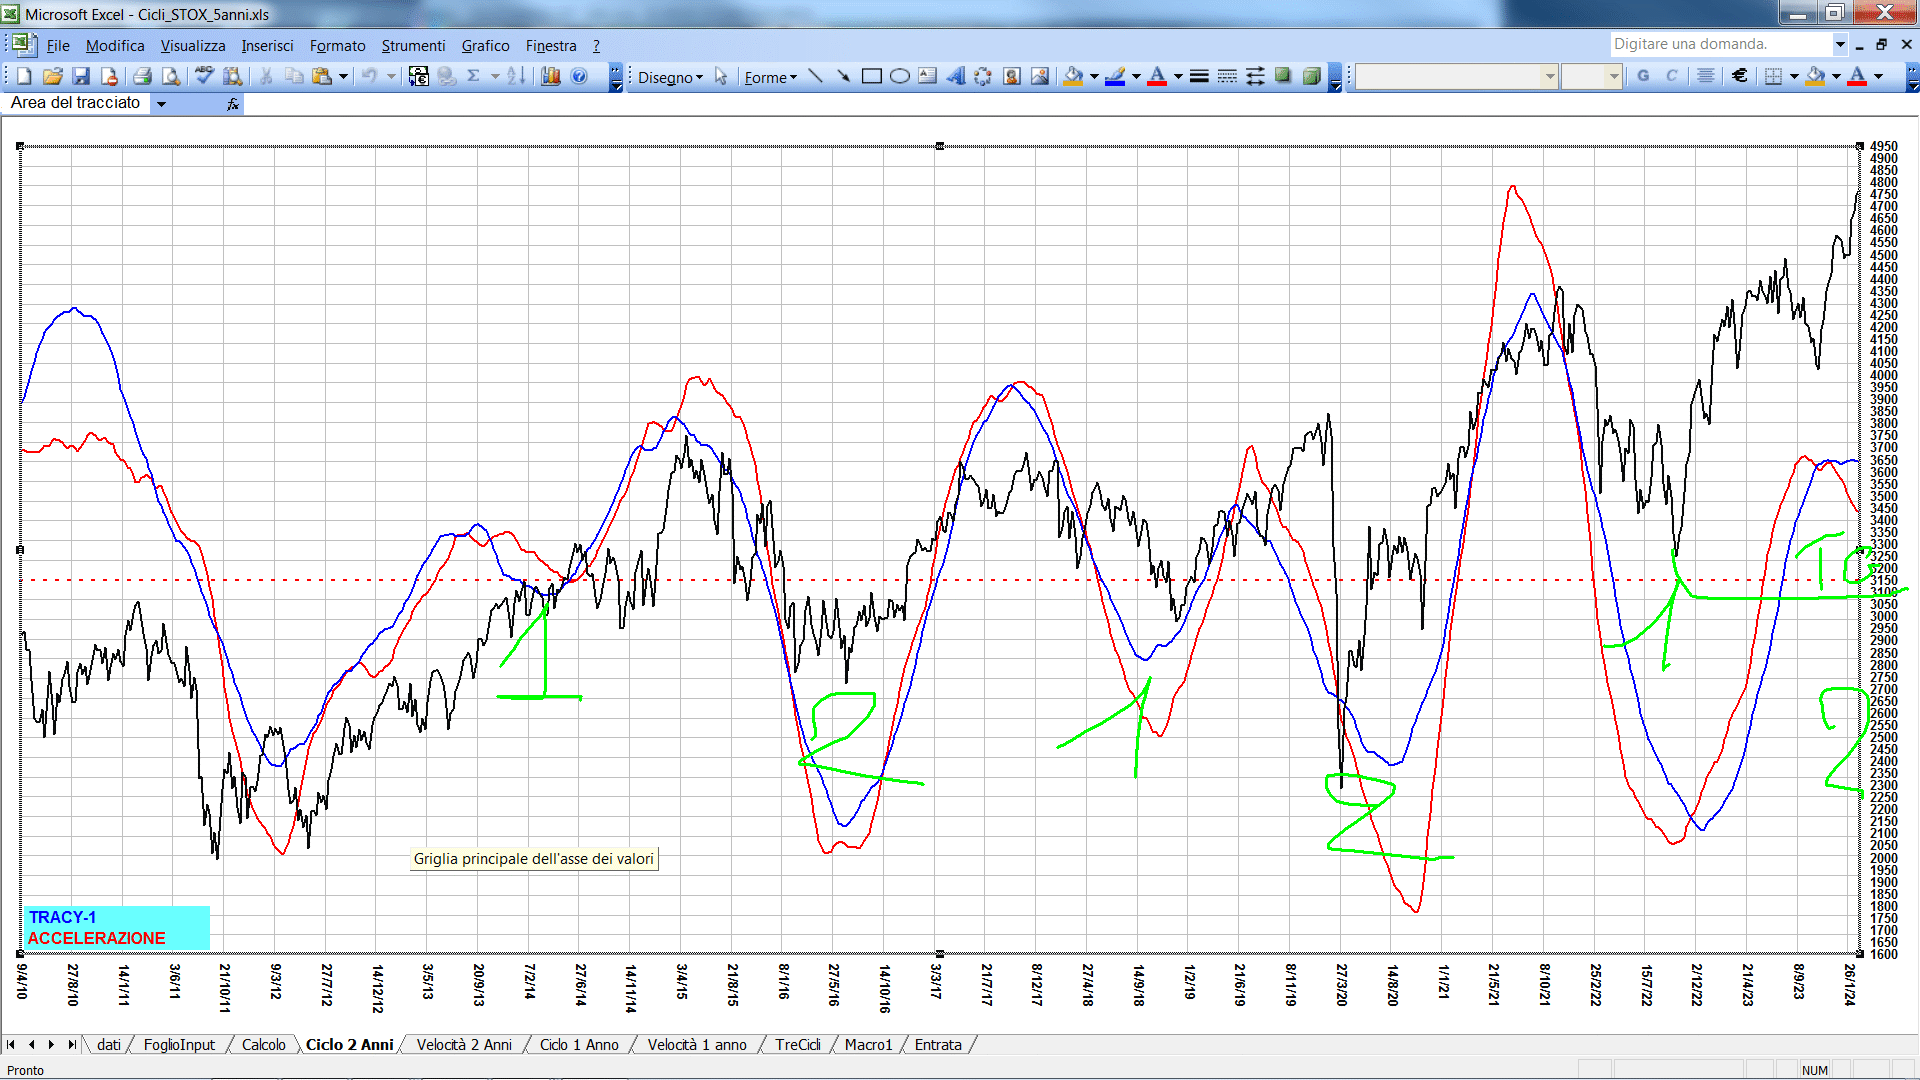Open the 3-D Style icon
The image size is (1920, 1080).
point(1311,76)
